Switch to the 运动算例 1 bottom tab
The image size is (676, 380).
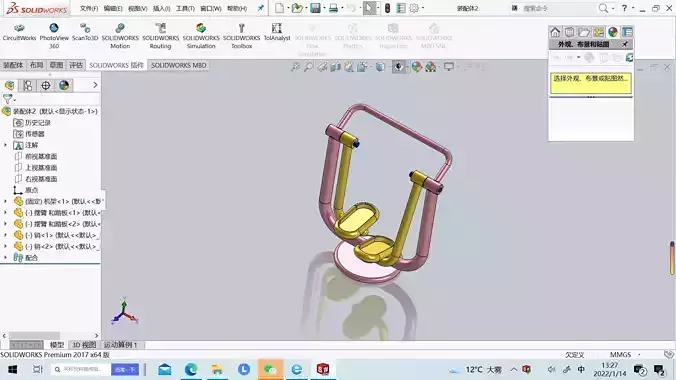coord(120,345)
